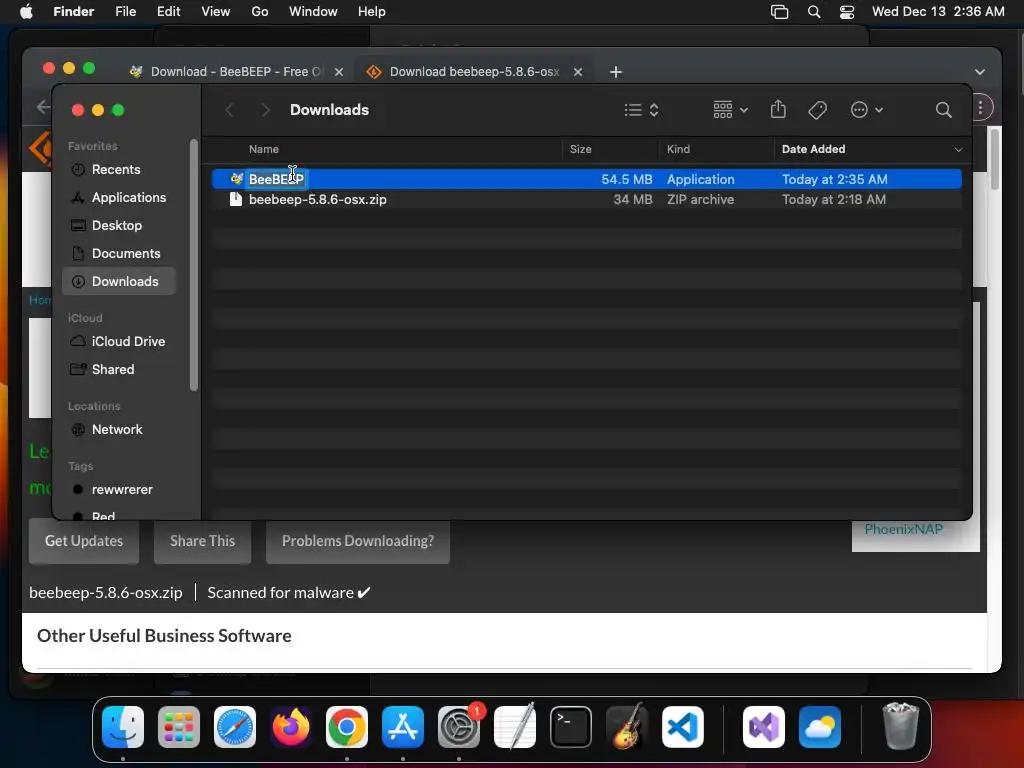This screenshot has height=768, width=1024.
Task: Select Recents in Finder sidebar
Action: (116, 169)
